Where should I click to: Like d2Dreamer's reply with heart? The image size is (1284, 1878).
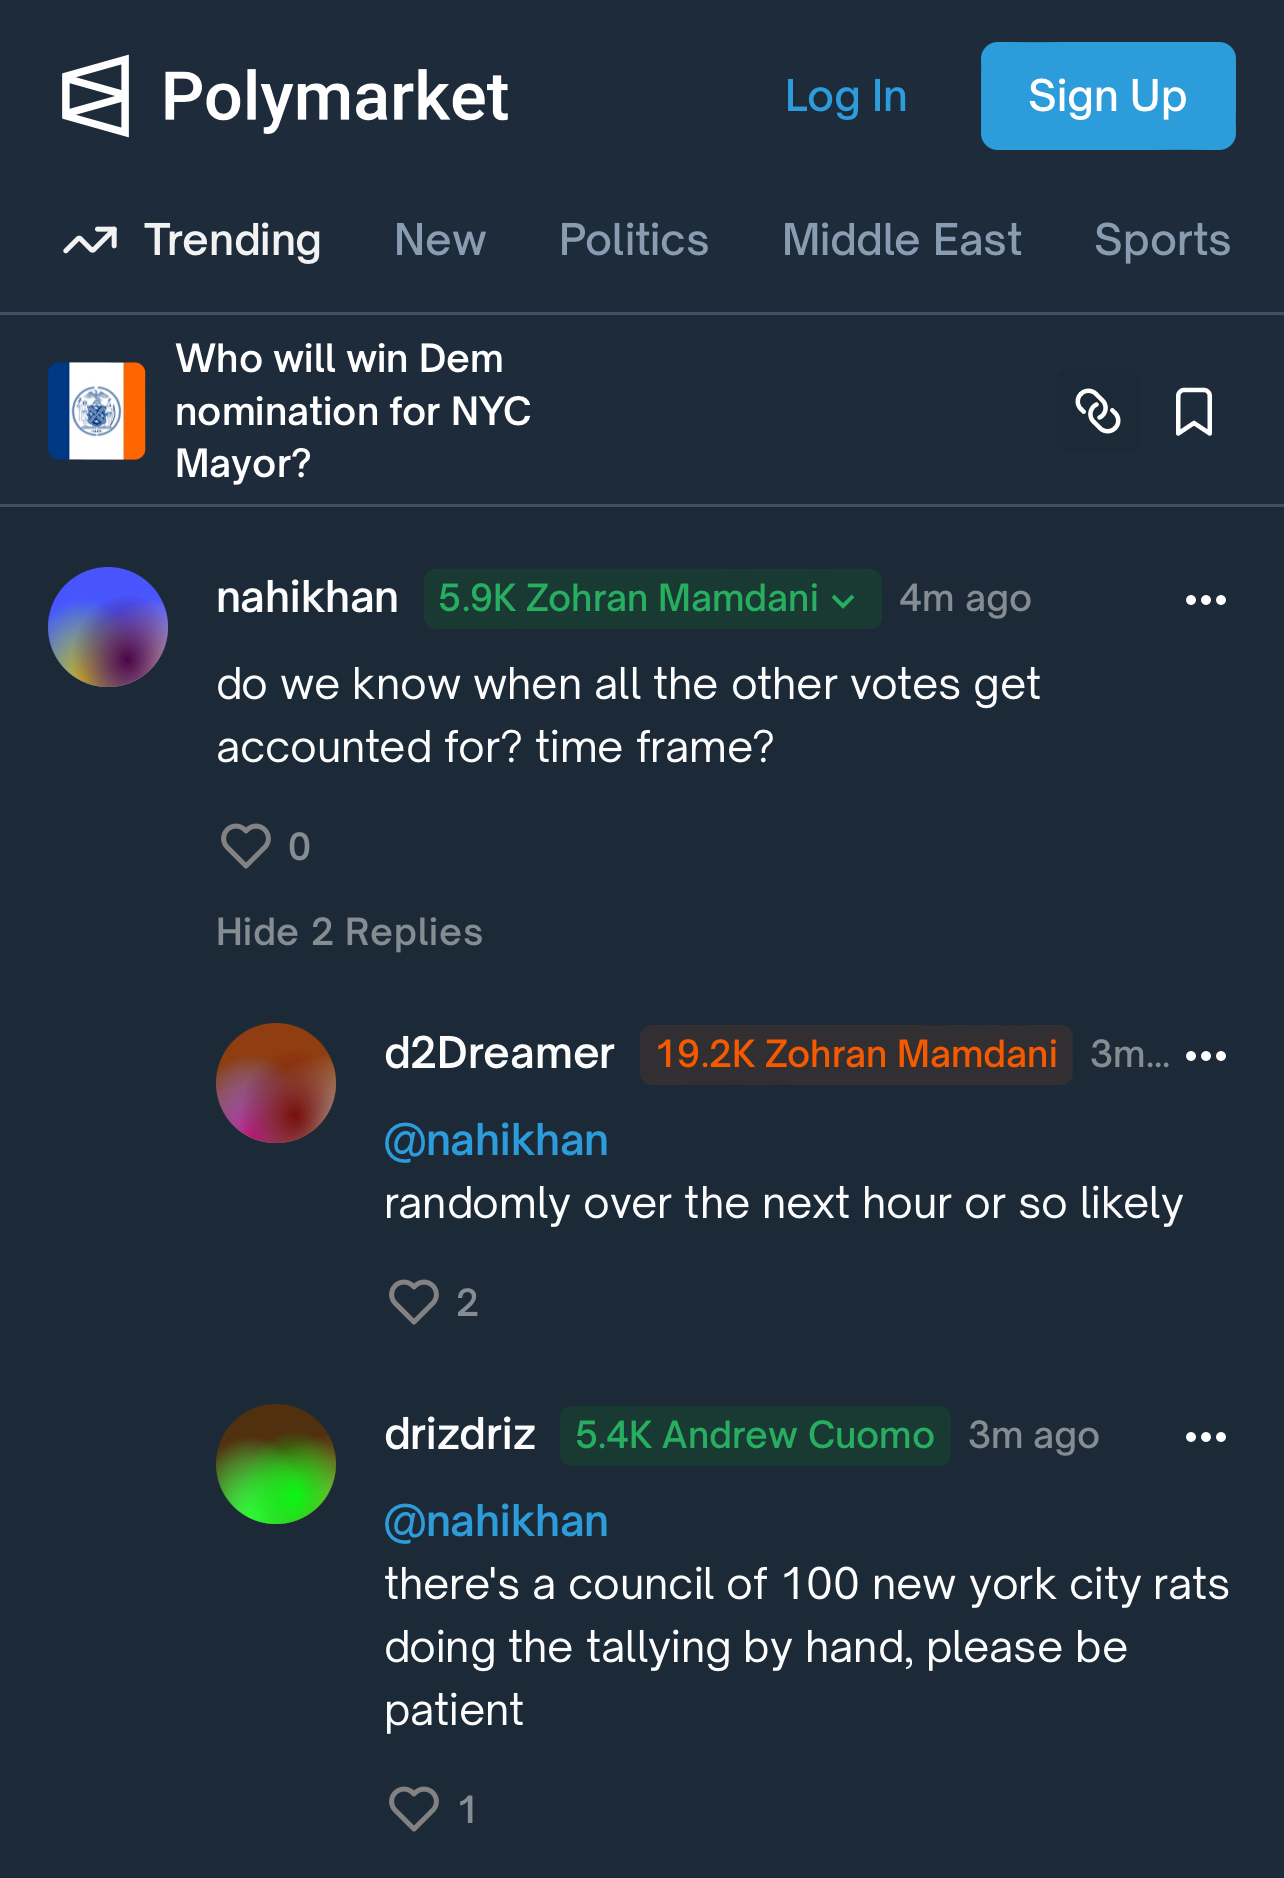point(413,1302)
